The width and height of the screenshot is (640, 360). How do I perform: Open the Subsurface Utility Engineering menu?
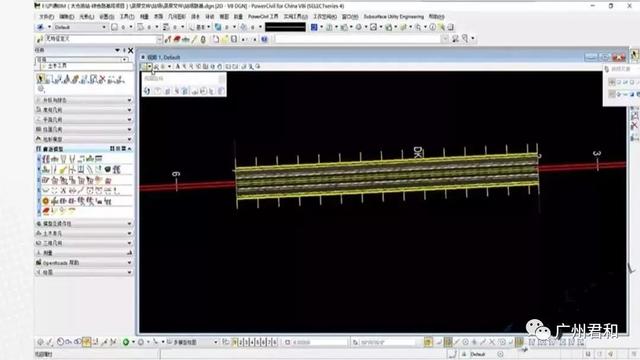[393, 17]
